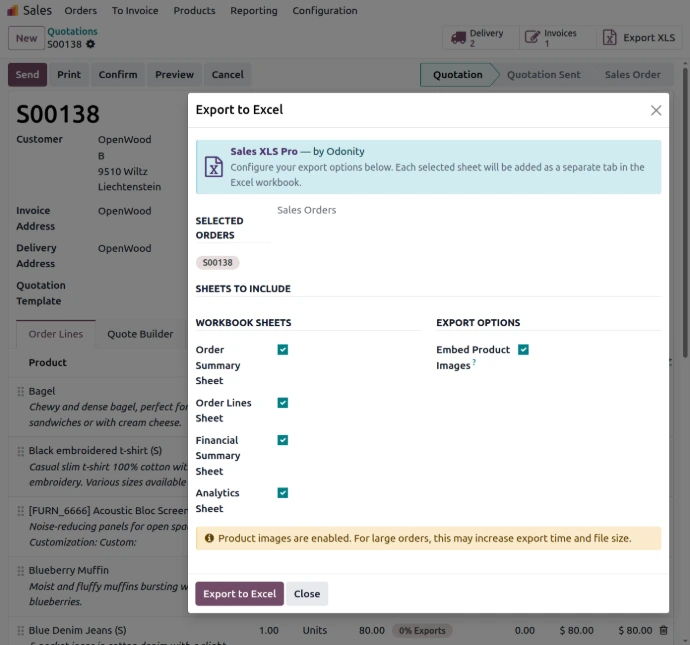690x645 pixels.
Task: Open the Invoices pencil icon button
Action: pos(532,37)
